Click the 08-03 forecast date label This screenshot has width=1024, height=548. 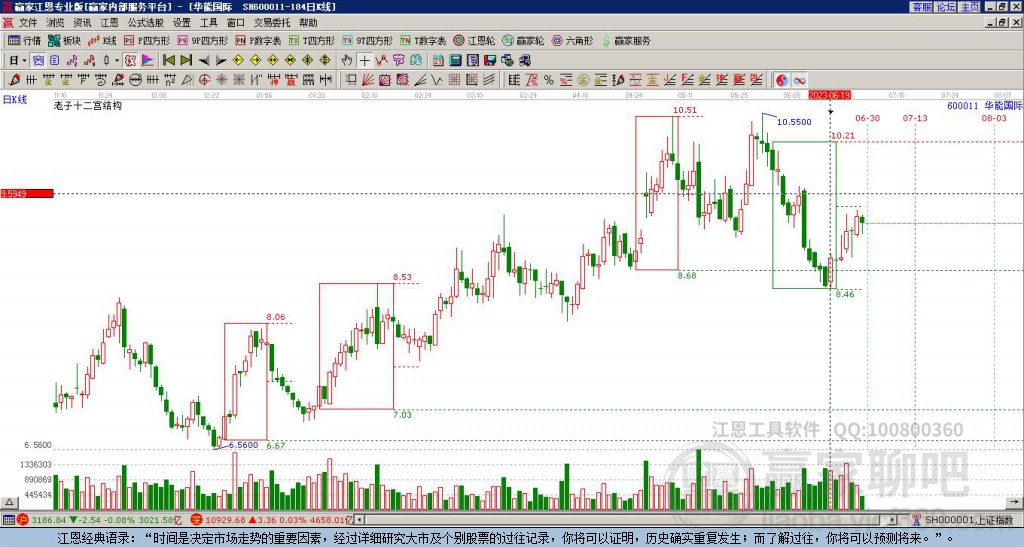point(994,118)
